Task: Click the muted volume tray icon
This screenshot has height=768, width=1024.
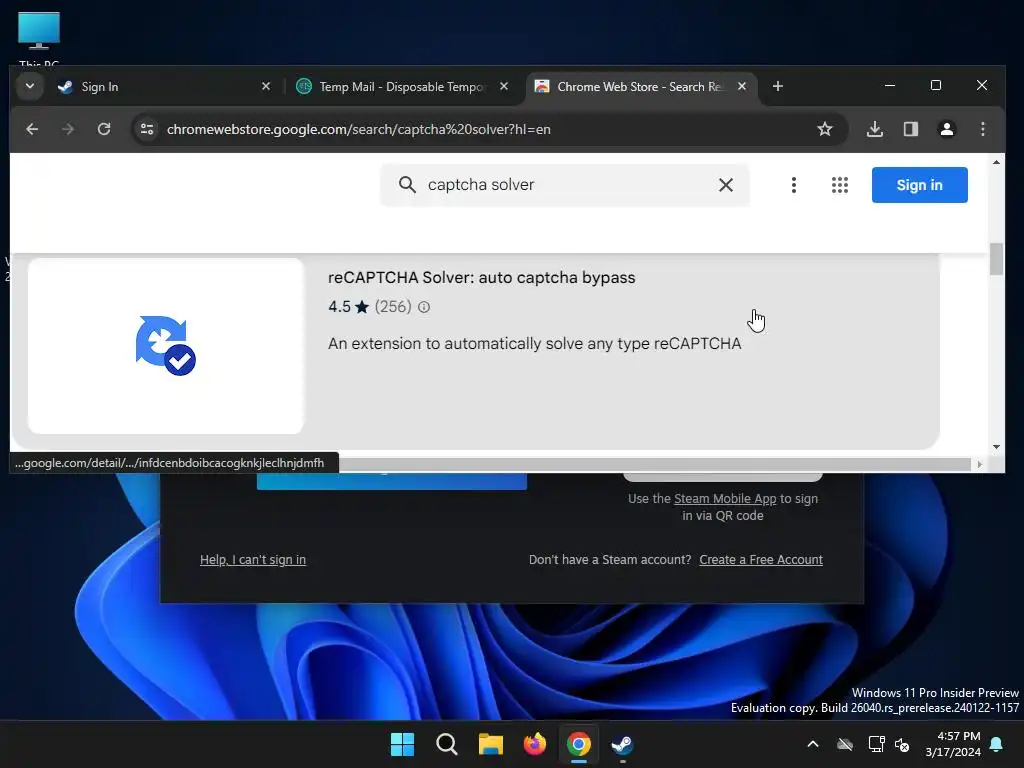Action: [x=903, y=744]
